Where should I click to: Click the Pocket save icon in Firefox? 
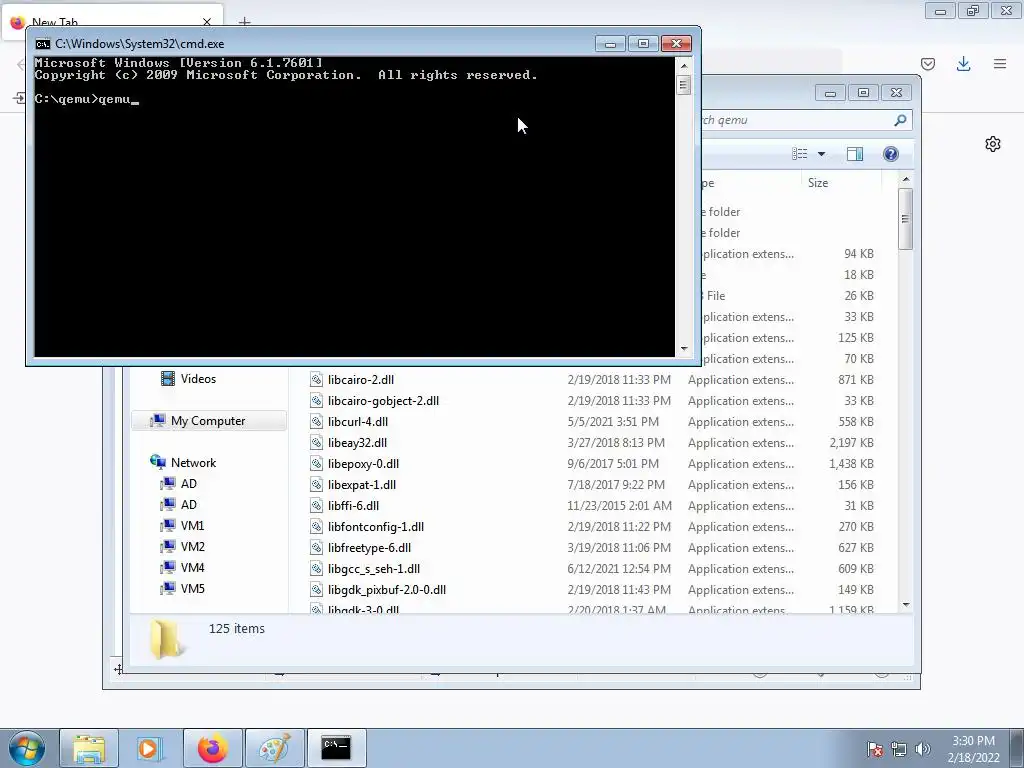click(928, 63)
